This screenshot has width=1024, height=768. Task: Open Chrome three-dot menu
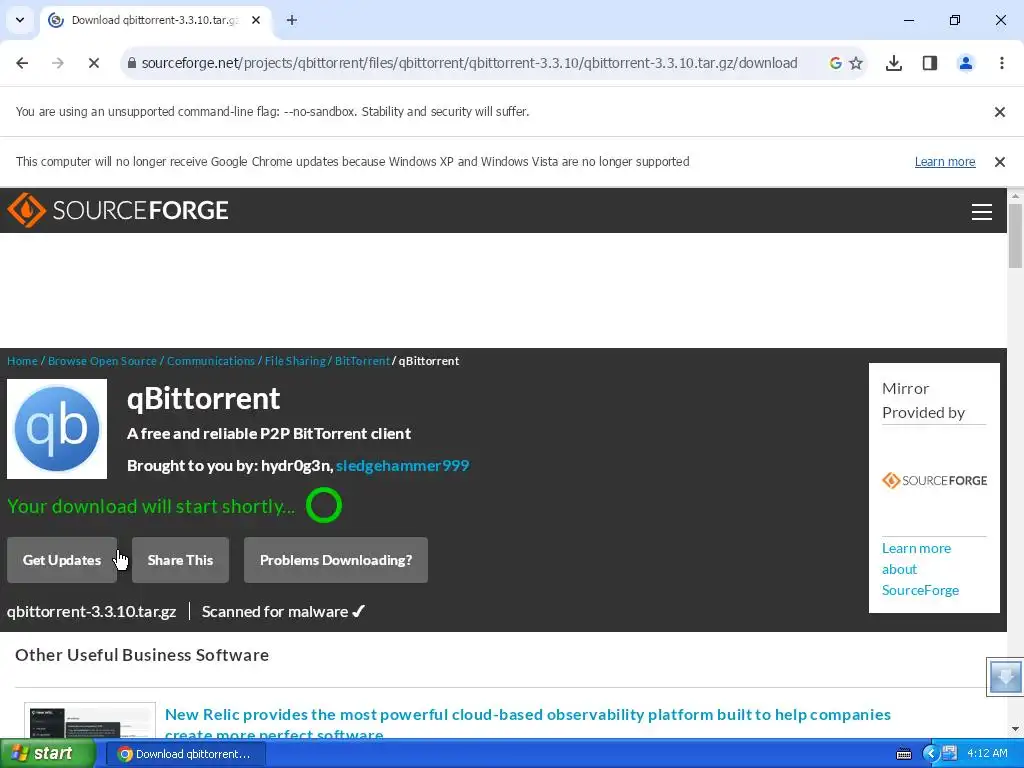[x=1001, y=63]
